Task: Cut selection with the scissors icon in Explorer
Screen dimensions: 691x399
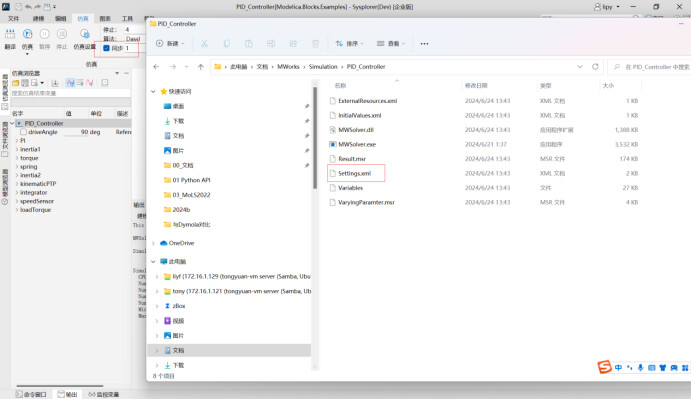Action: coord(204,44)
